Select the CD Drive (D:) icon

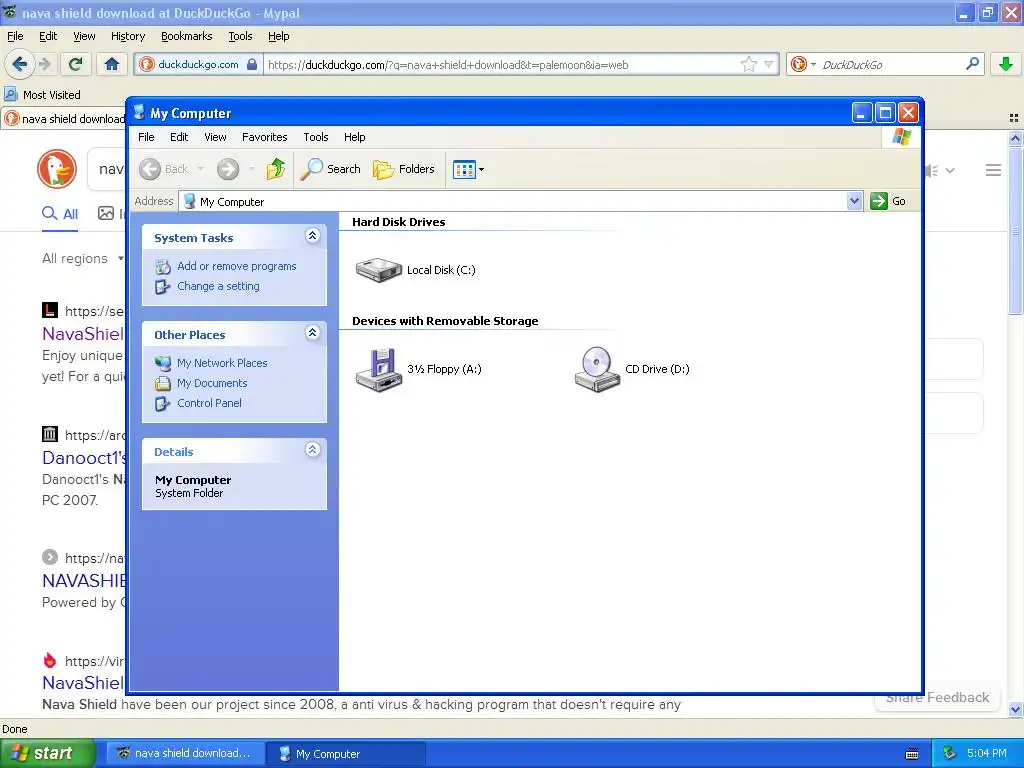597,370
